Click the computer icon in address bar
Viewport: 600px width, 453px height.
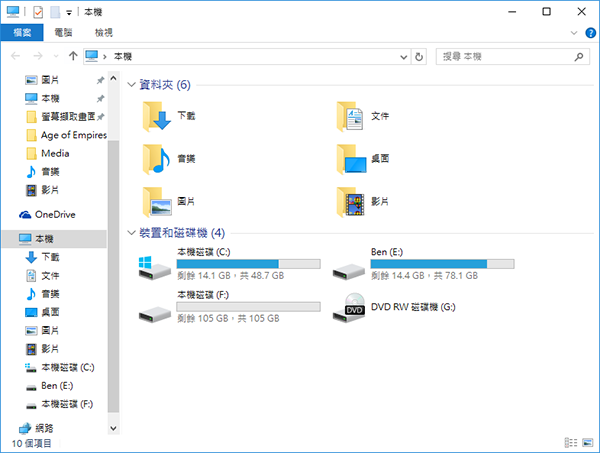(x=91, y=56)
